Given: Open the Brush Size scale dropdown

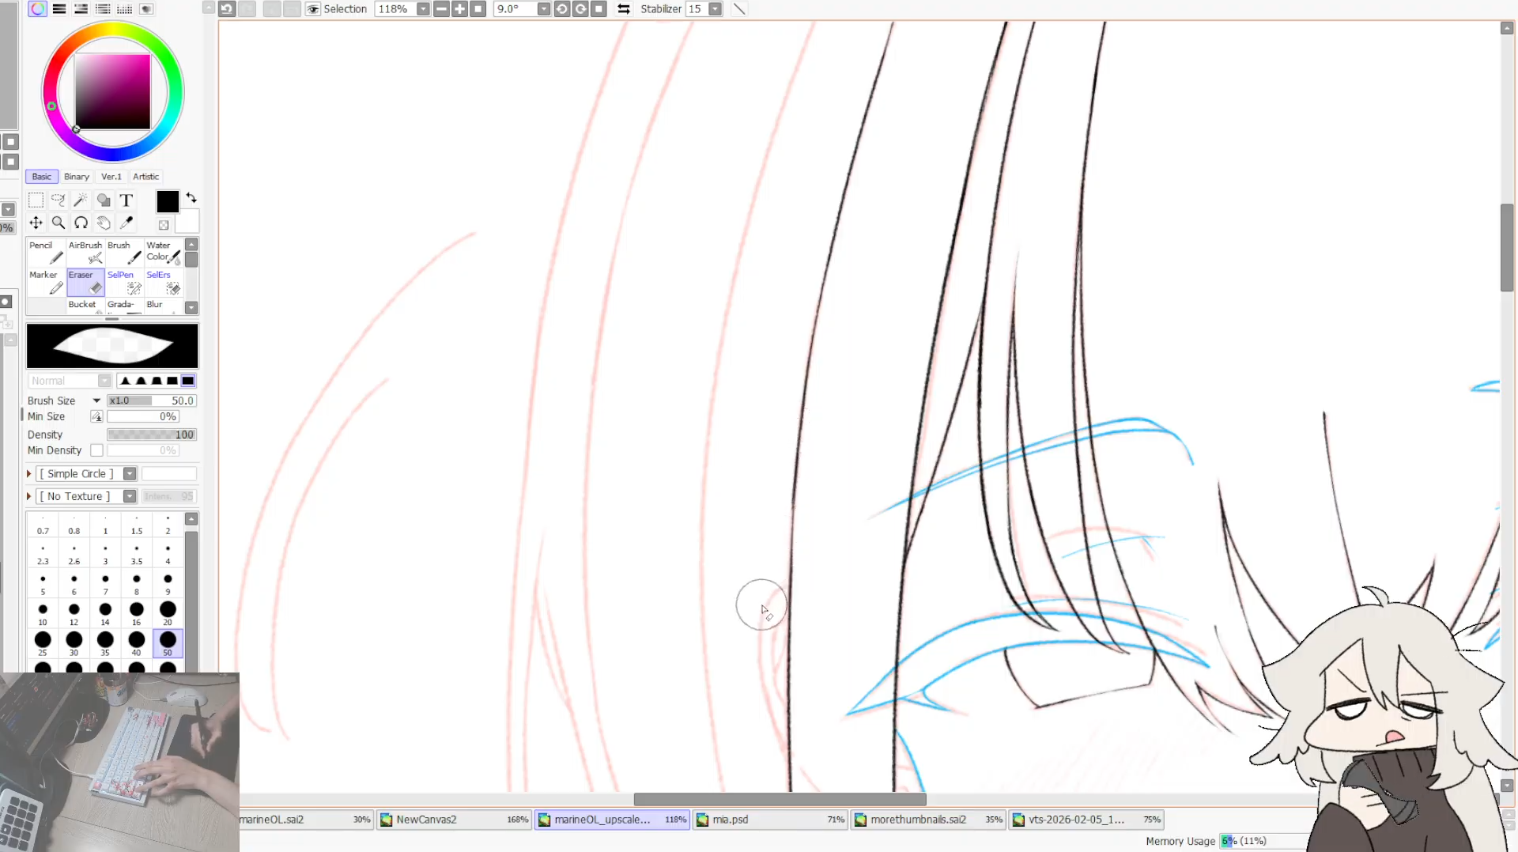Looking at the screenshot, I should coord(97,401).
